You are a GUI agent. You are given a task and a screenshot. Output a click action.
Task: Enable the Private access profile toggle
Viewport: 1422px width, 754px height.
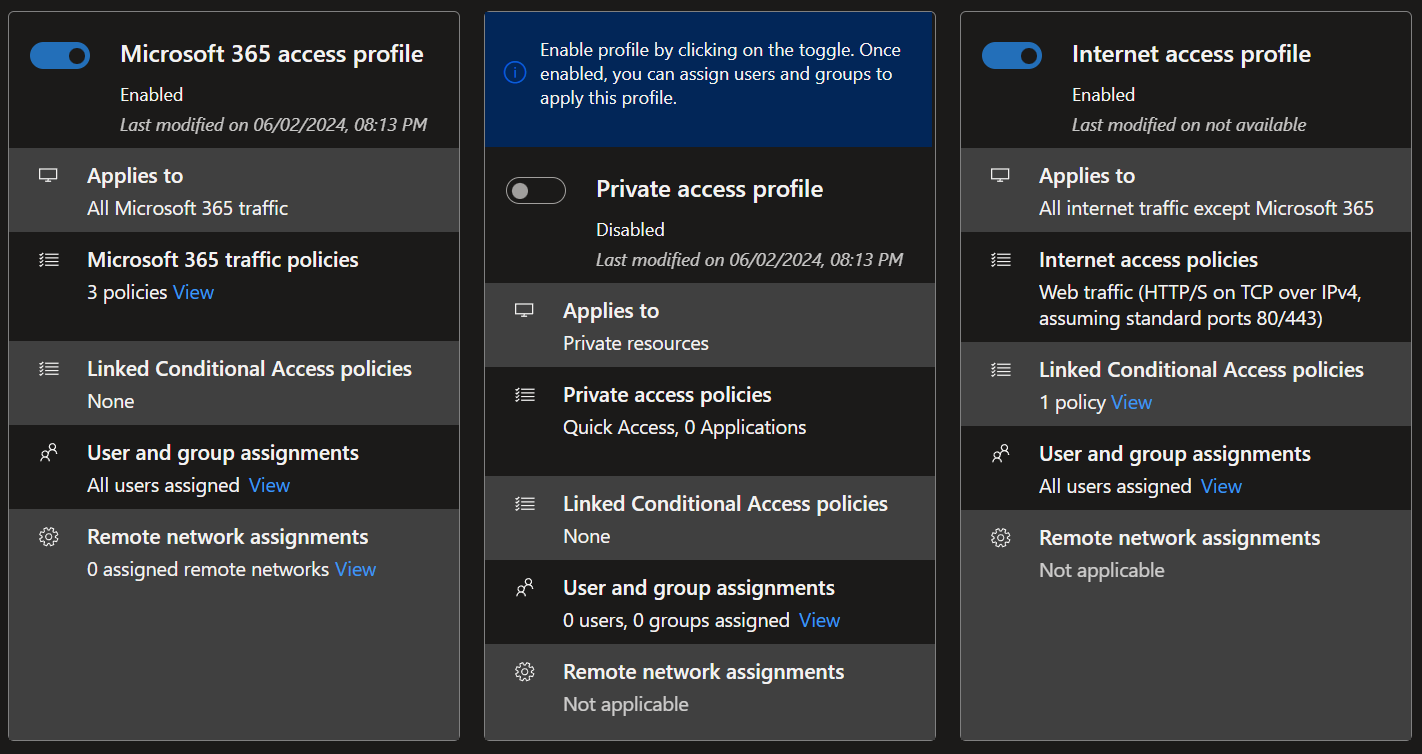pyautogui.click(x=536, y=190)
